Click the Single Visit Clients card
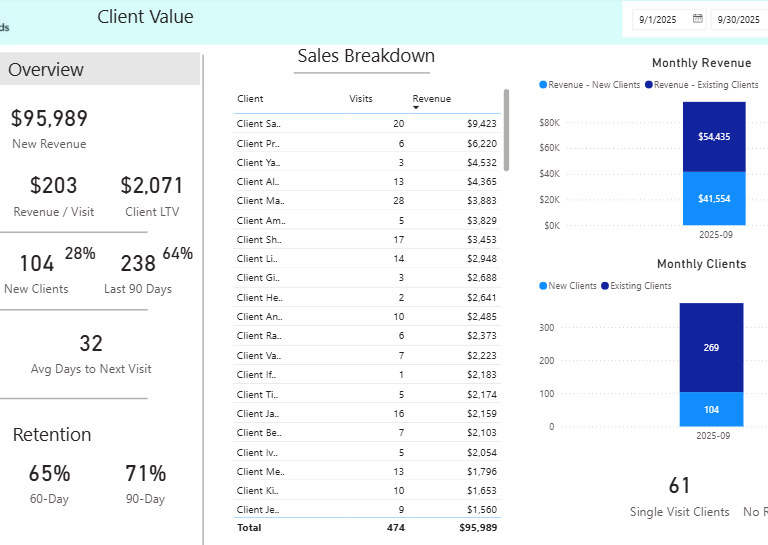The width and height of the screenshot is (768, 545). pos(680,496)
